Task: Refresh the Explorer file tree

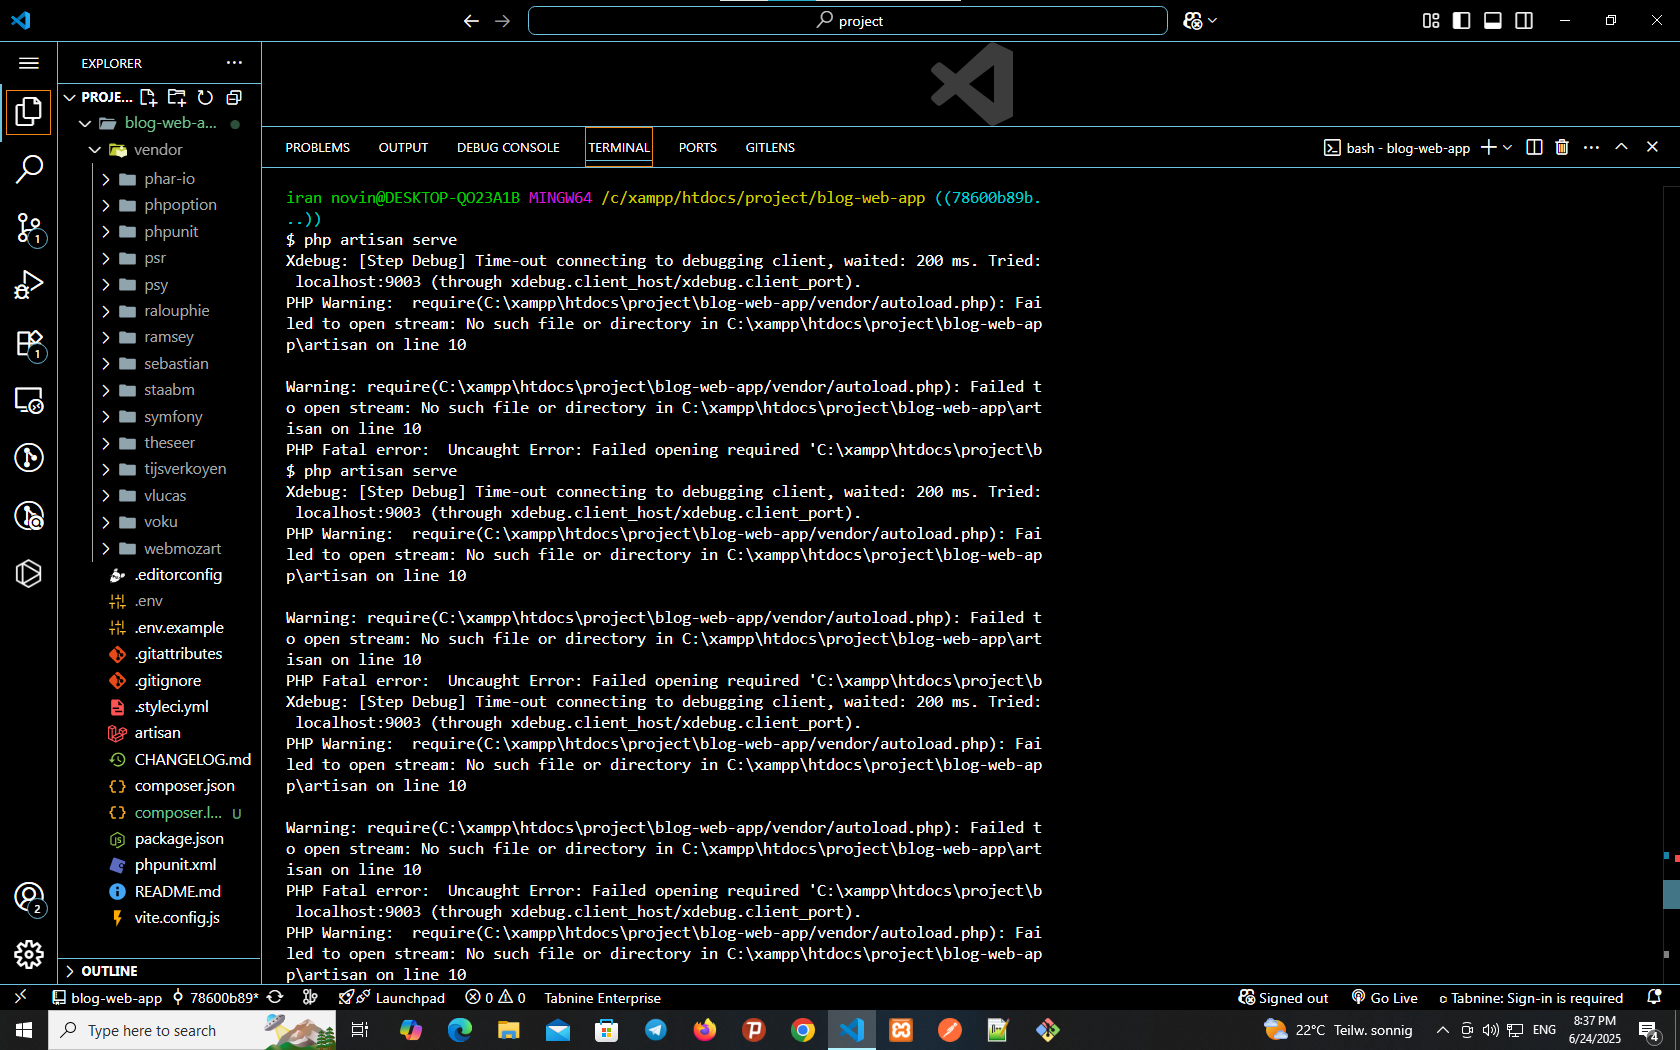Action: click(205, 97)
